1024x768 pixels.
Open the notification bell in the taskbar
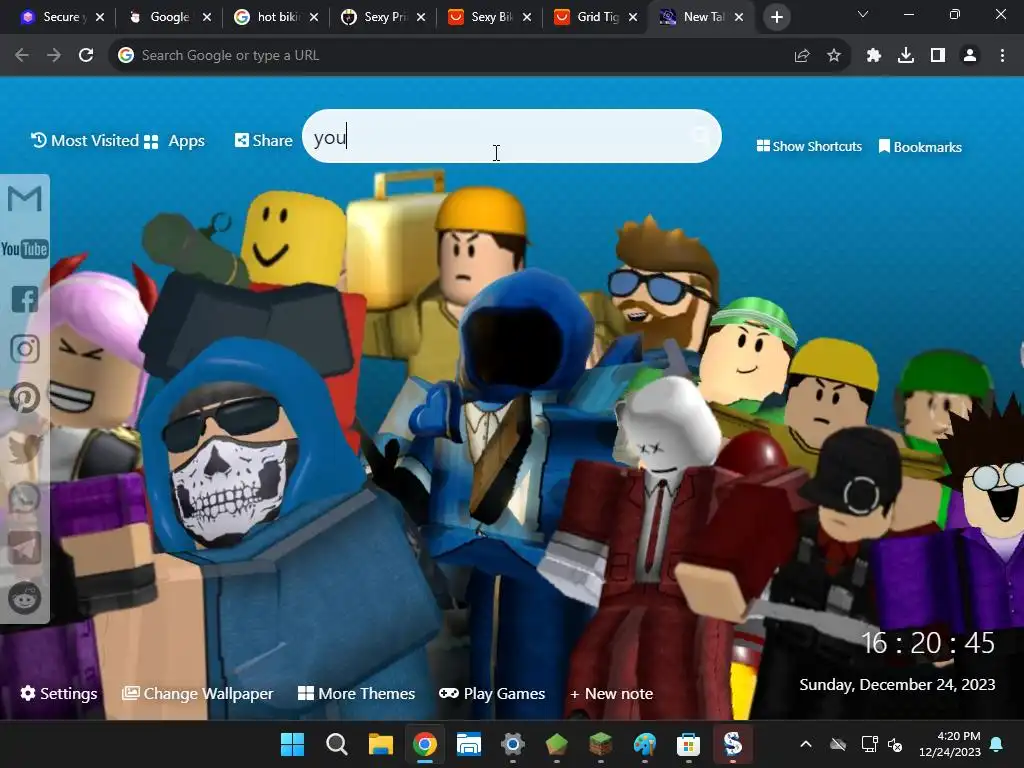pos(997,744)
